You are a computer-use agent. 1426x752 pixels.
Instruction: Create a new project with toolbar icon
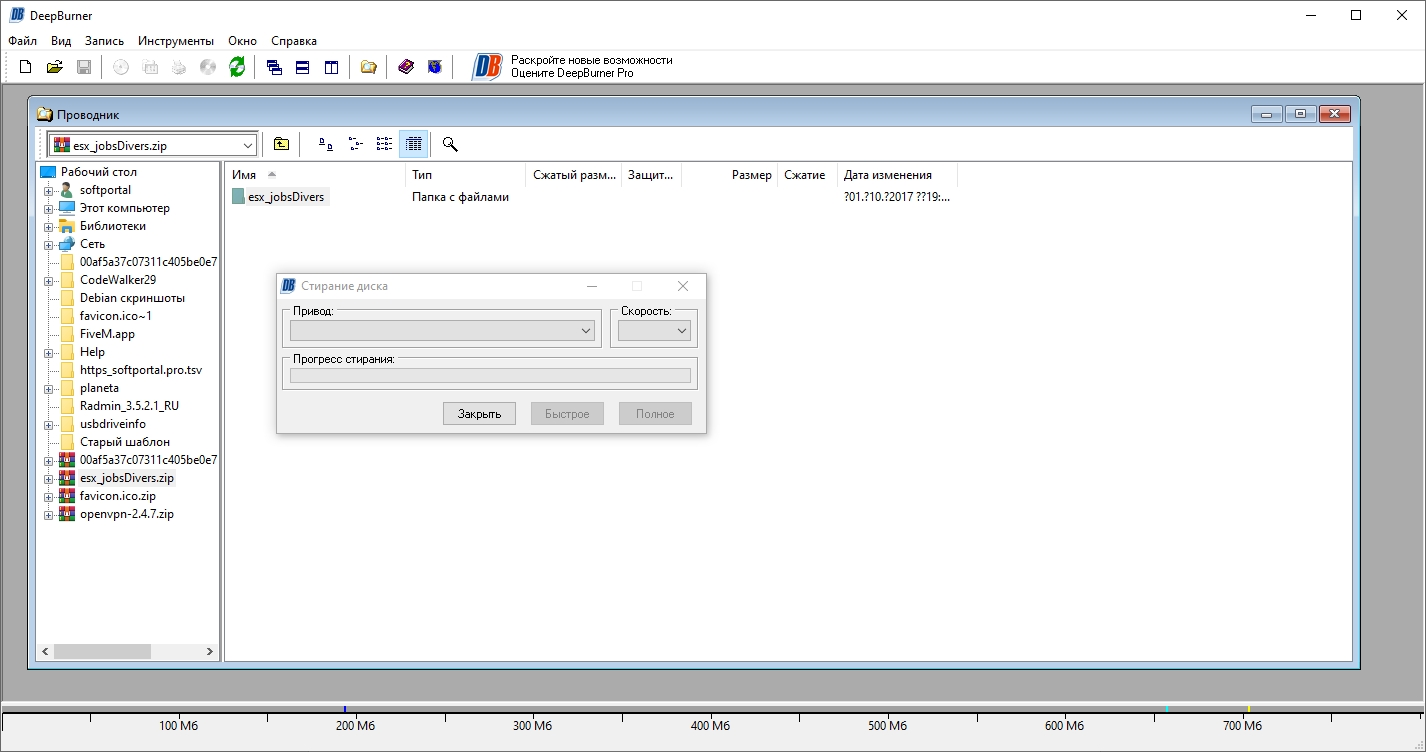tap(26, 67)
